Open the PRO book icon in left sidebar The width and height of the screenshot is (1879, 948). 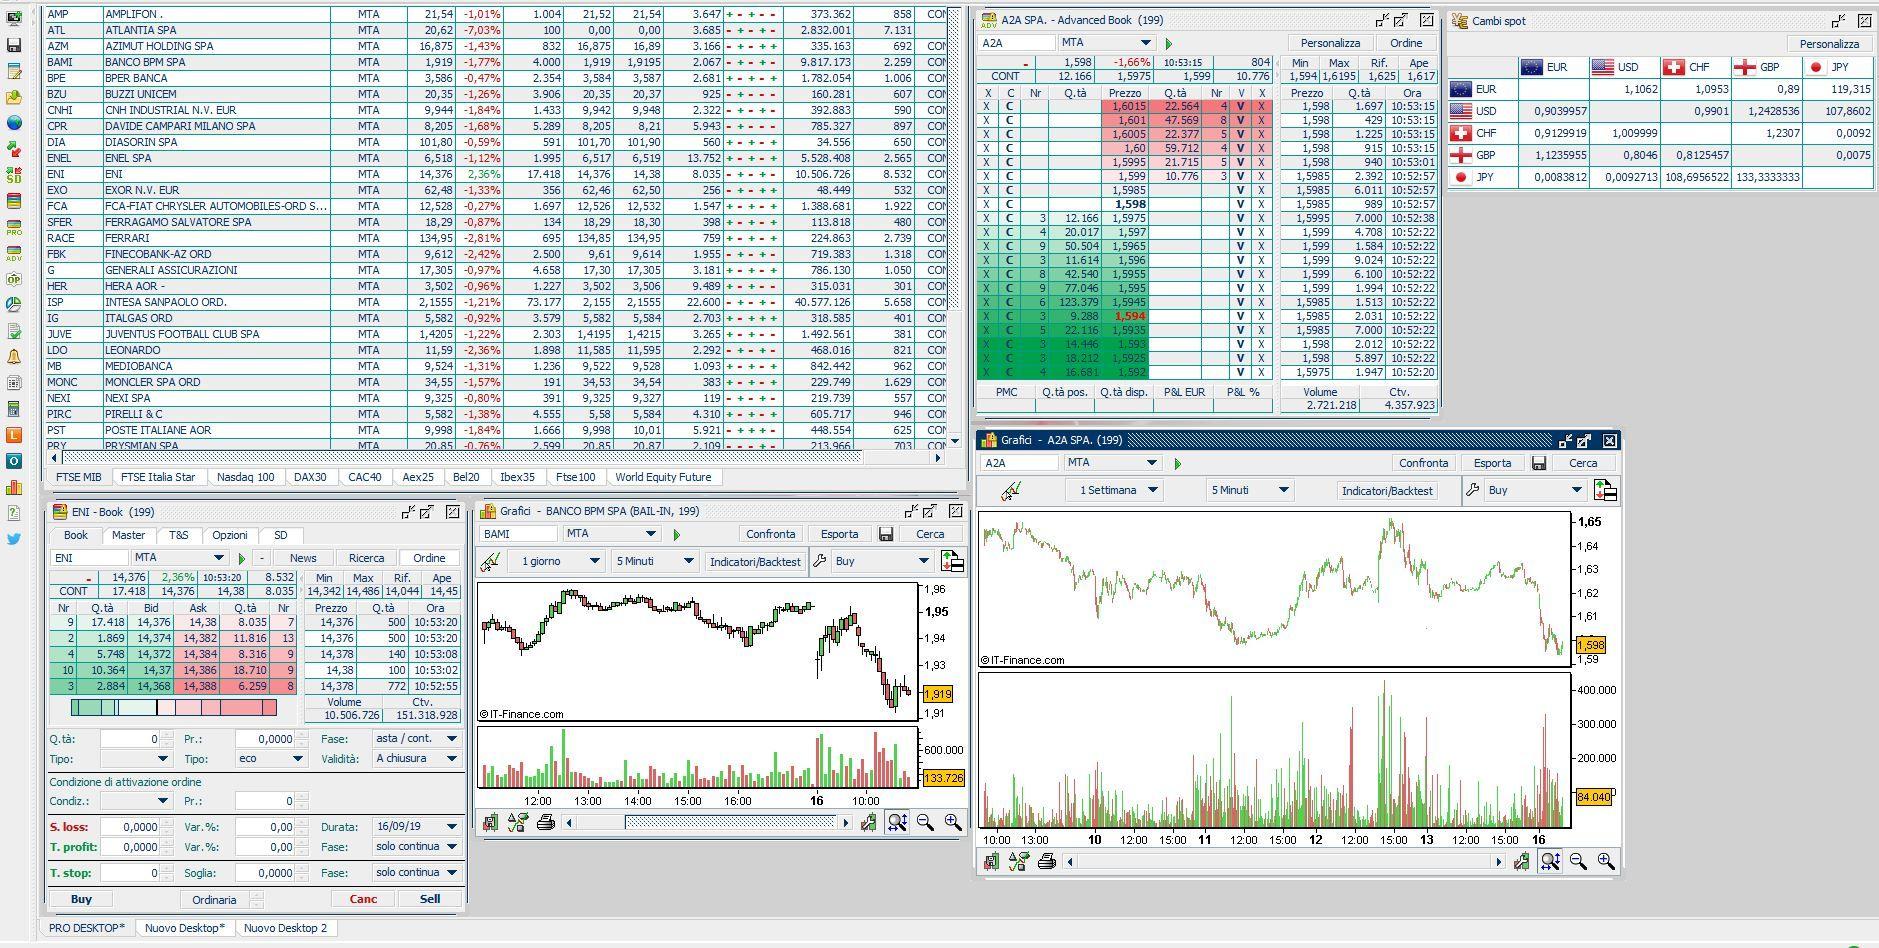pyautogui.click(x=14, y=227)
